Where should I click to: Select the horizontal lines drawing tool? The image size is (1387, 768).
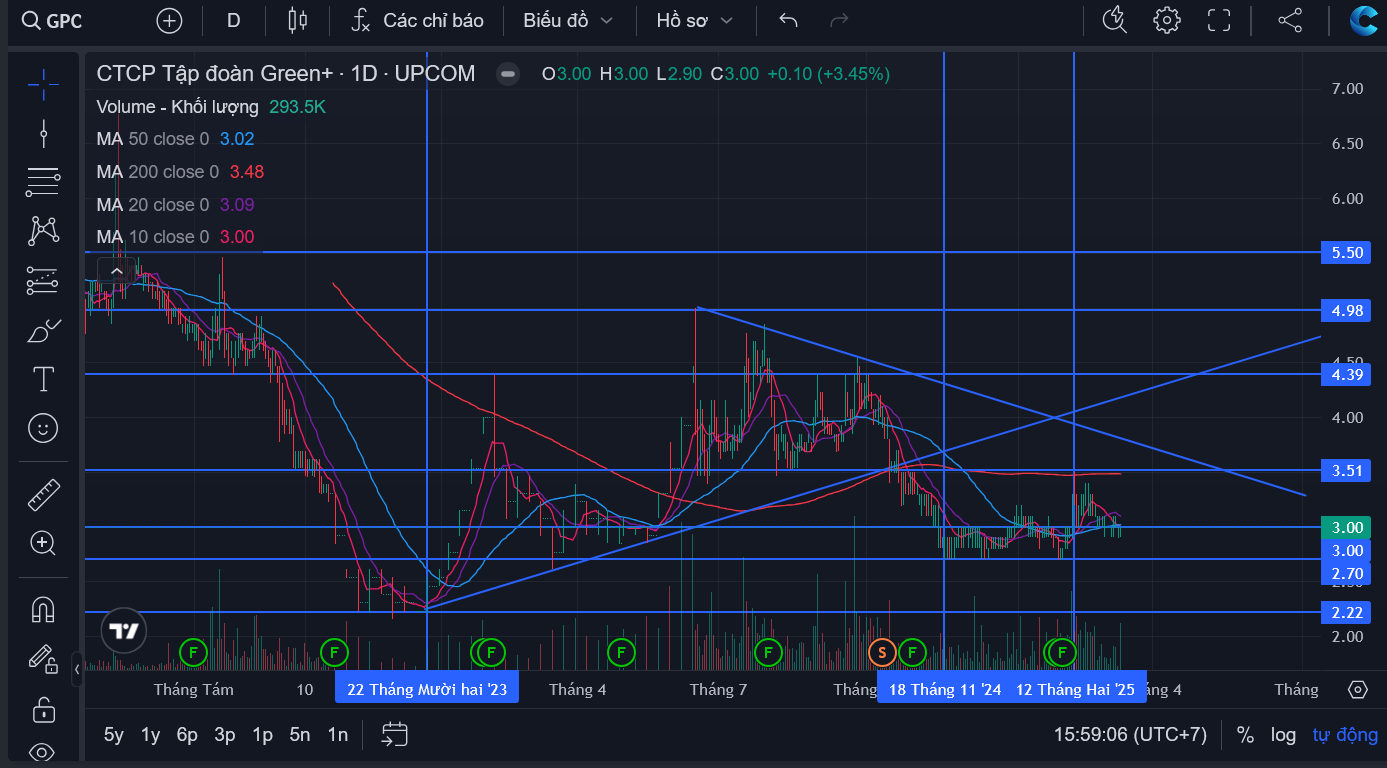click(x=43, y=181)
